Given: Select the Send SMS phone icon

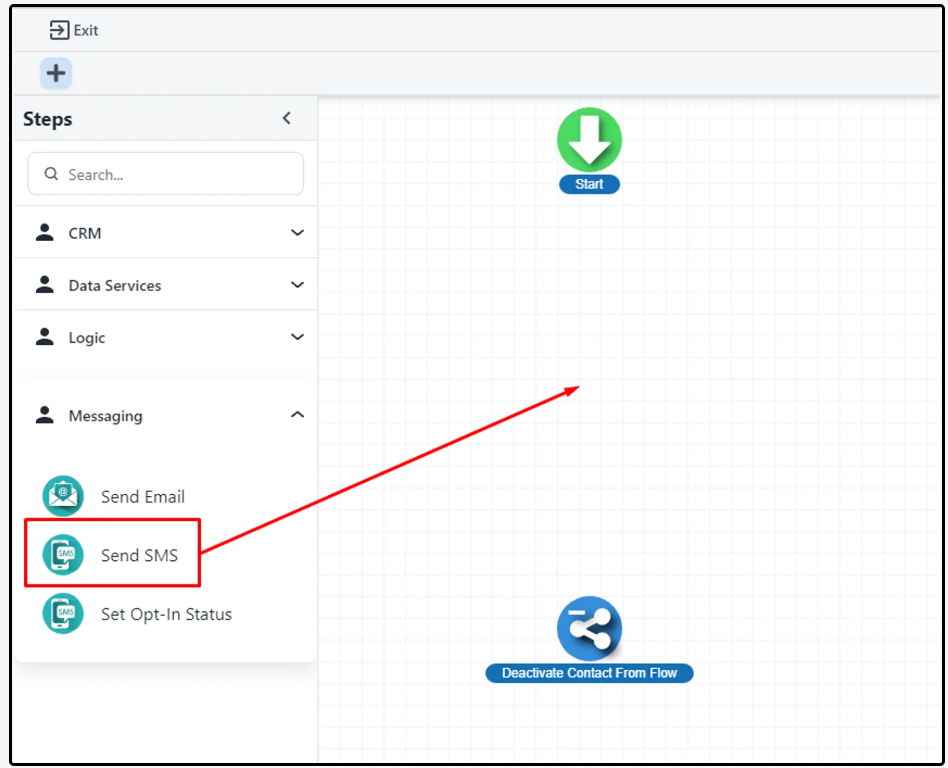Looking at the screenshot, I should 63,555.
